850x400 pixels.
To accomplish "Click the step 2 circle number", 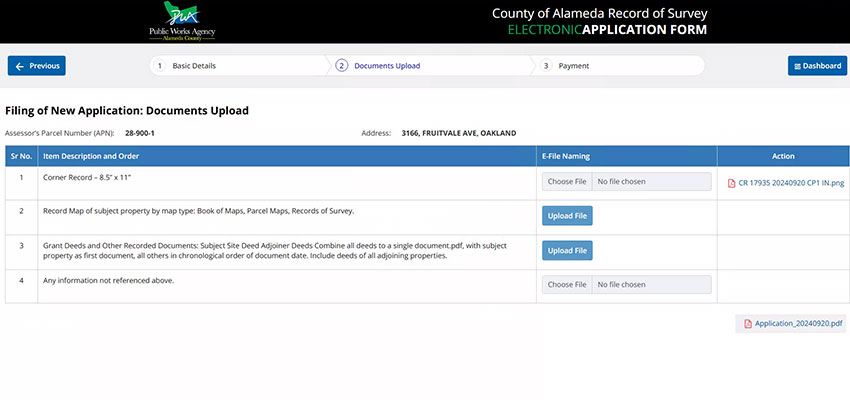I will click(x=342, y=66).
